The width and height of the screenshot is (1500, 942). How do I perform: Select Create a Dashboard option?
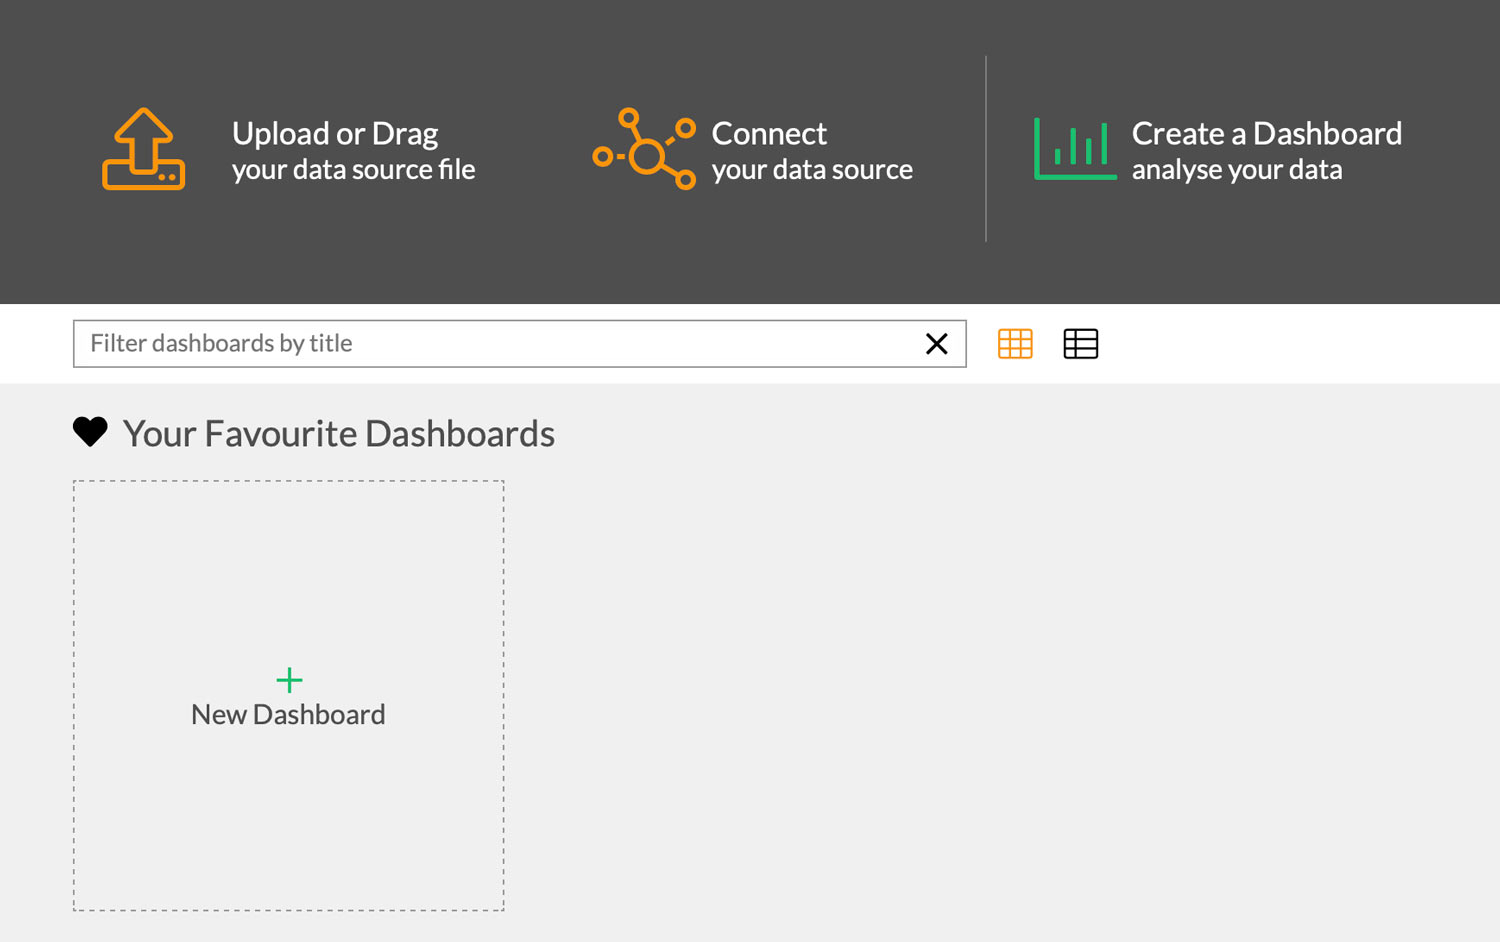[x=1267, y=151]
